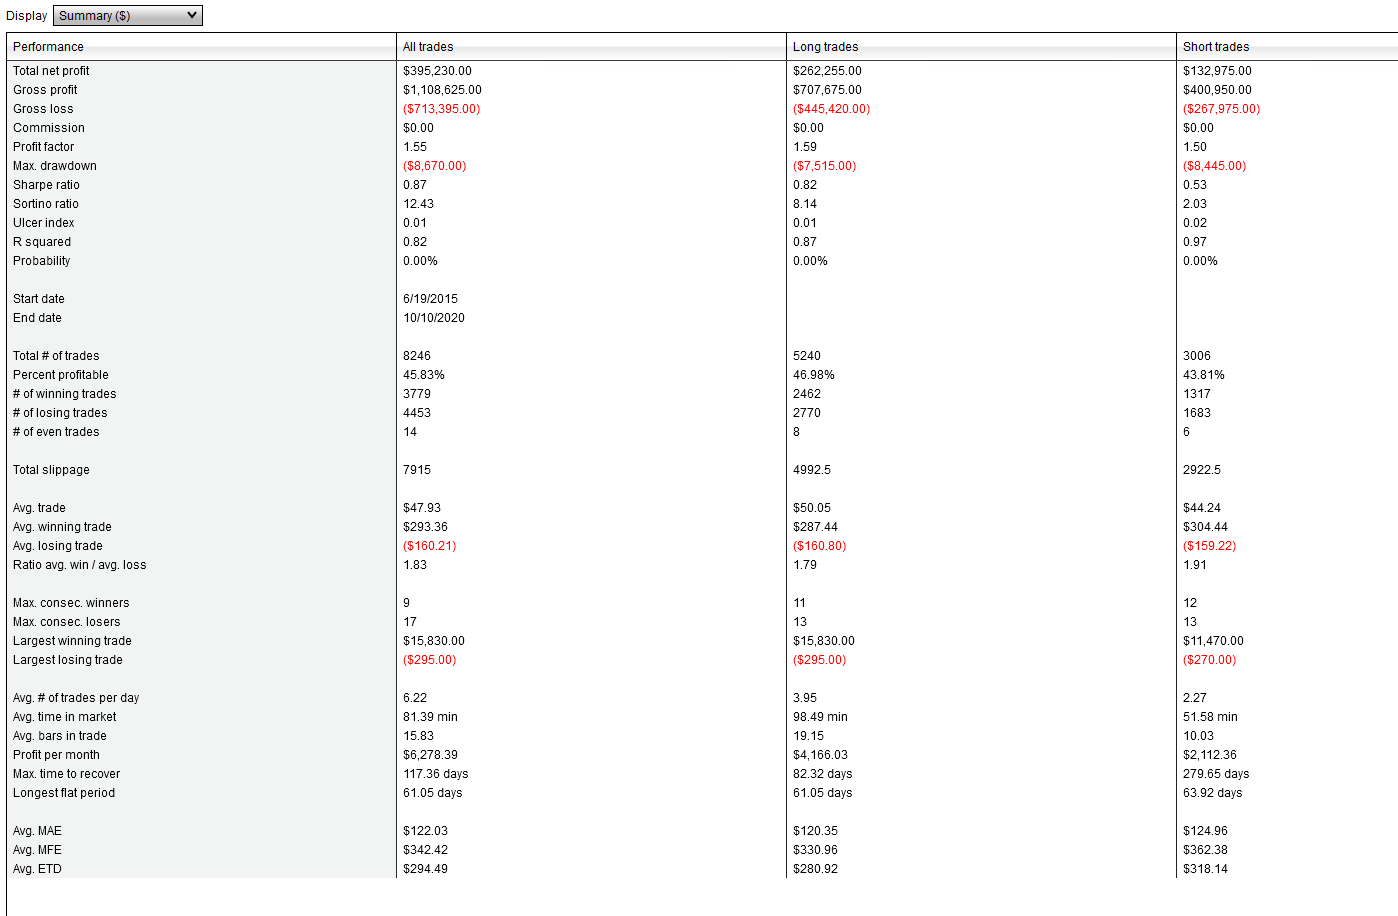Select the Ulcer index row label

click(44, 223)
